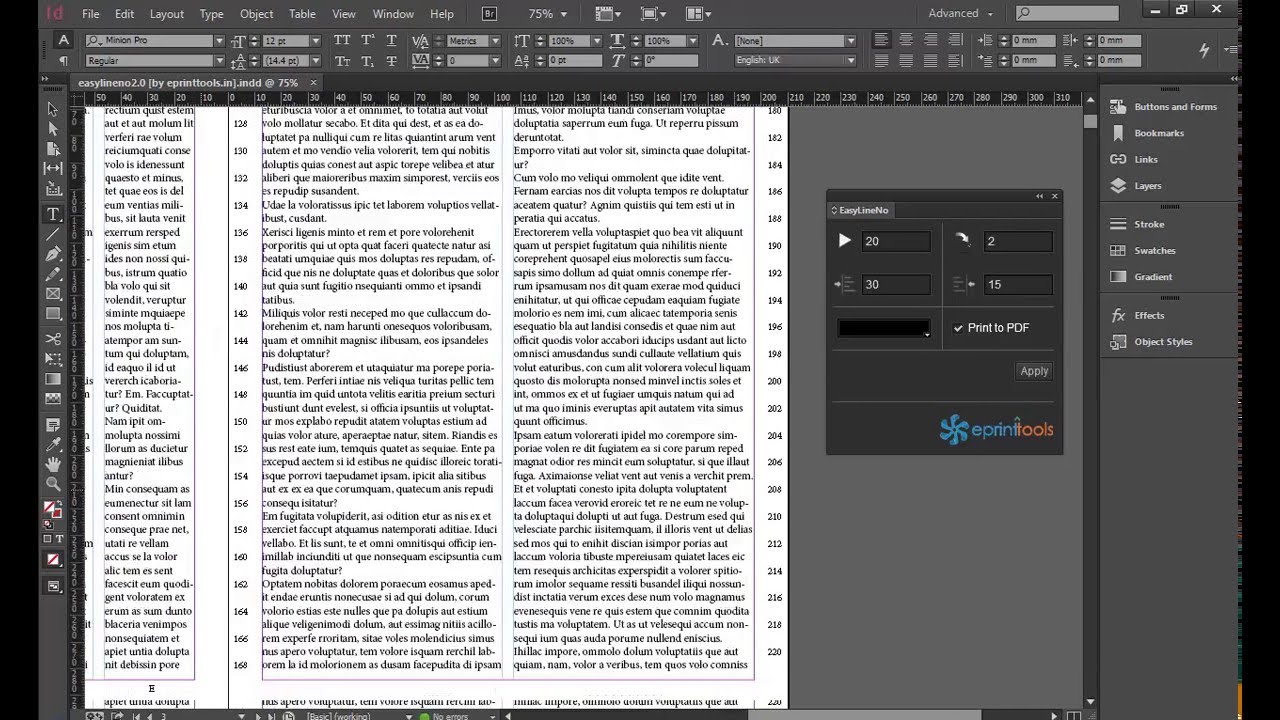Viewport: 1280px width, 720px height.
Task: Open the Buttons and Forms panel
Action: click(1165, 107)
